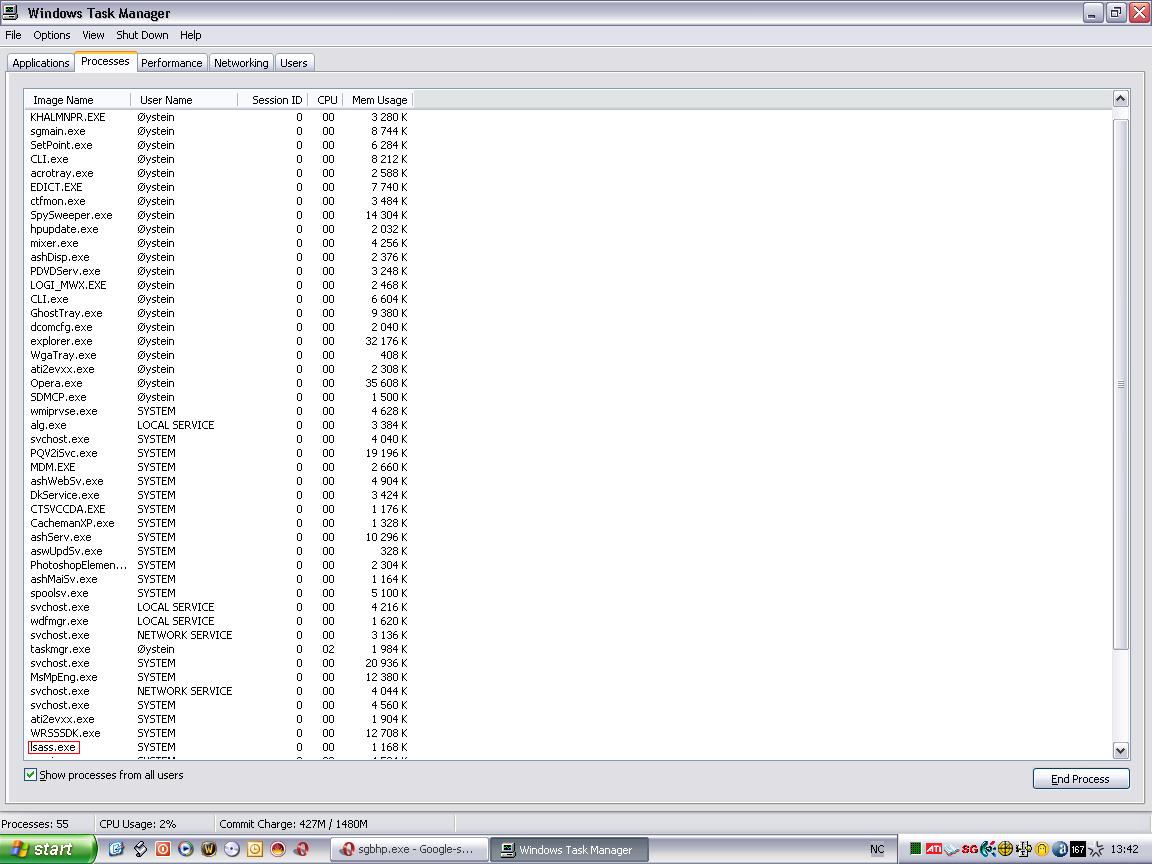
Task: Click the silver CD disc icon in Quick Launch
Action: click(x=231, y=849)
